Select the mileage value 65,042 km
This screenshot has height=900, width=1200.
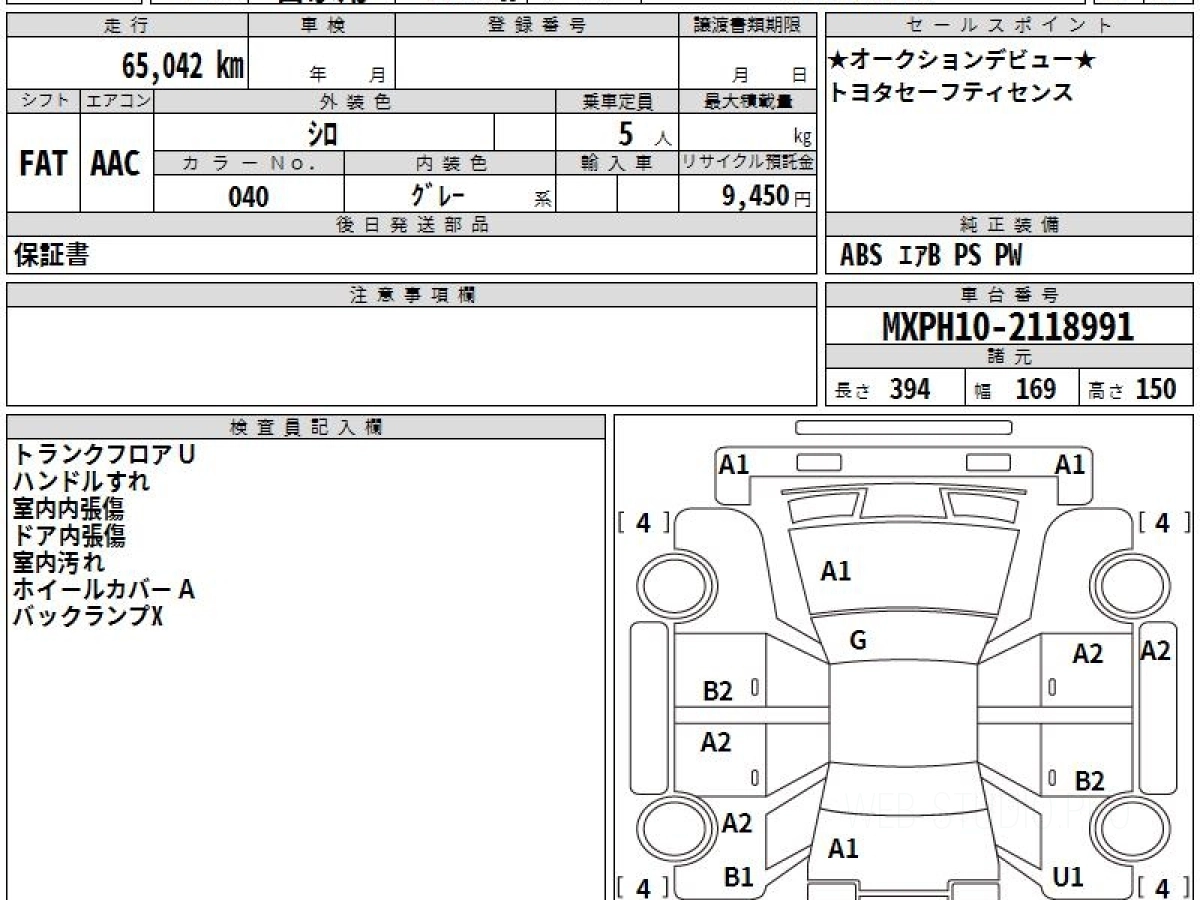point(183,66)
